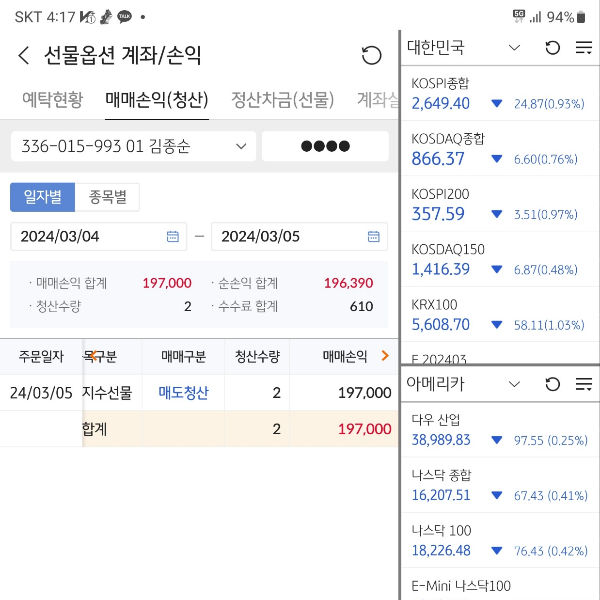Refresh the 대한민국 index panel
Viewport: 600px width, 600px height.
pyautogui.click(x=552, y=48)
